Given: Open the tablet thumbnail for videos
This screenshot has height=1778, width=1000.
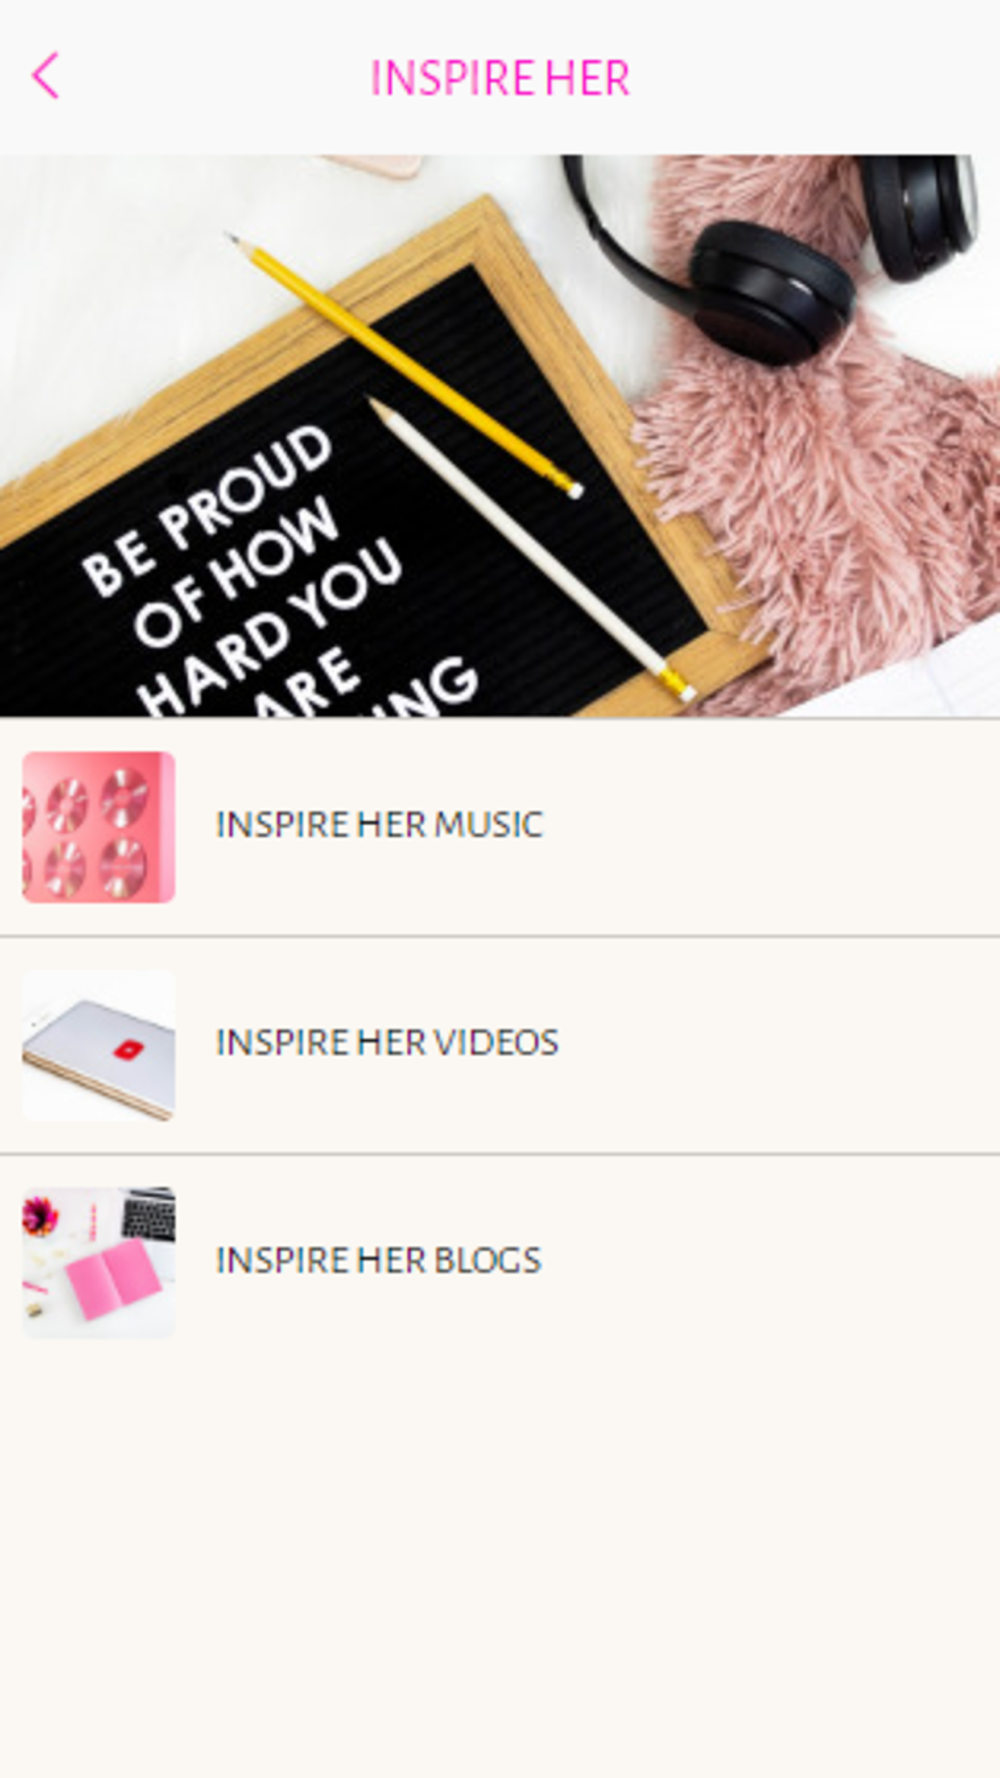Looking at the screenshot, I should pos(99,1045).
